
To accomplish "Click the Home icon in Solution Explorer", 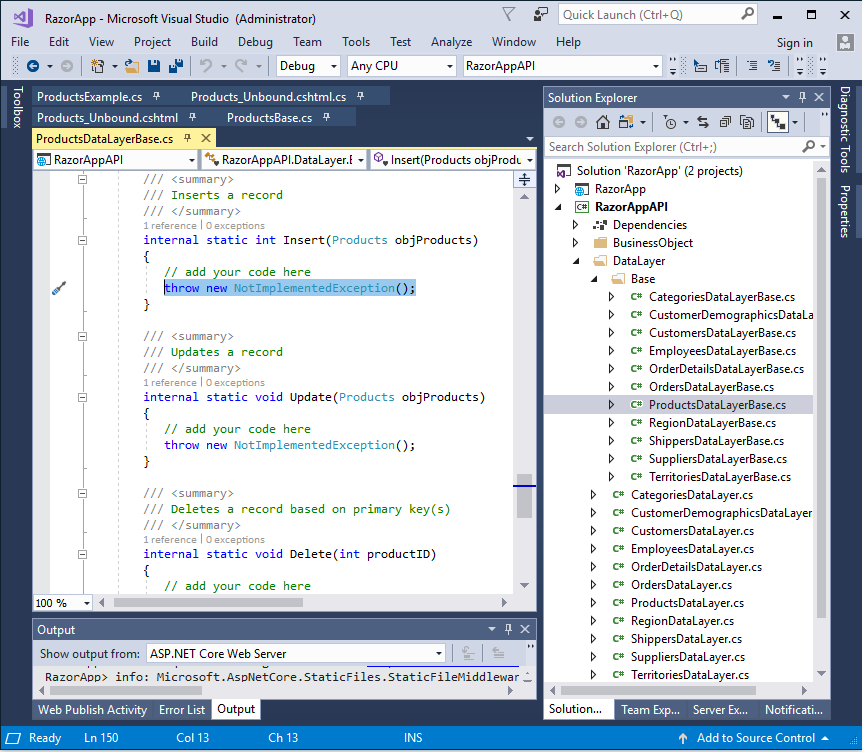I will (x=603, y=122).
